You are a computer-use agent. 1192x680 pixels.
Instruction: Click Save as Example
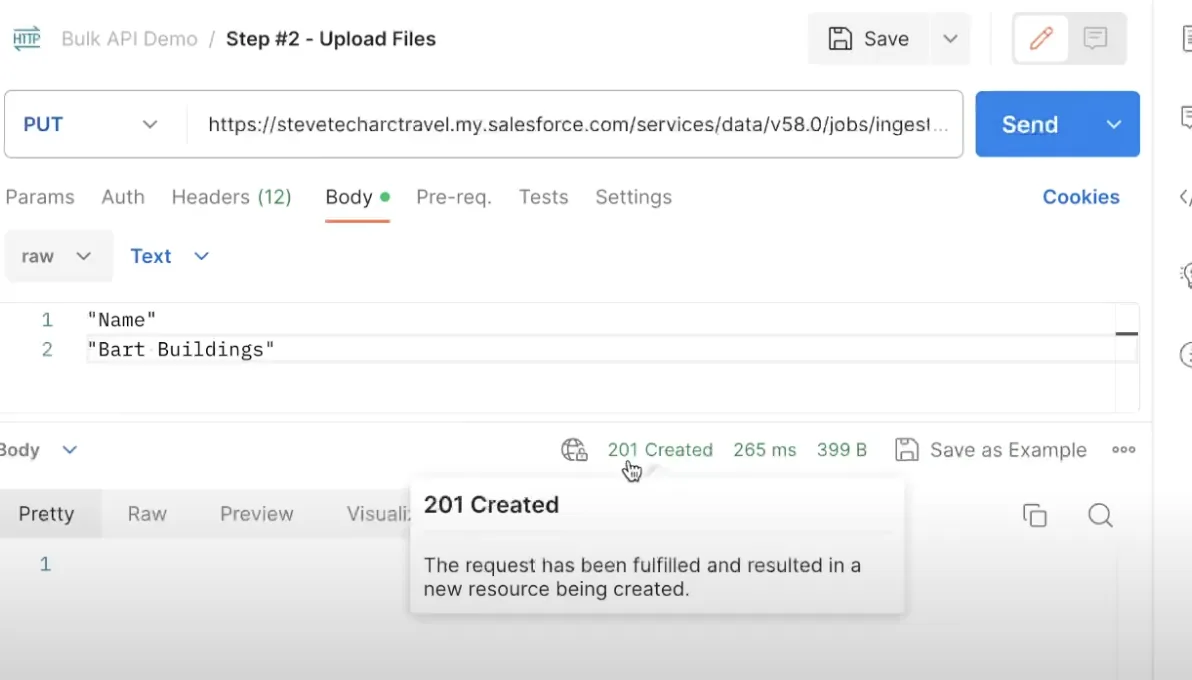tap(991, 450)
